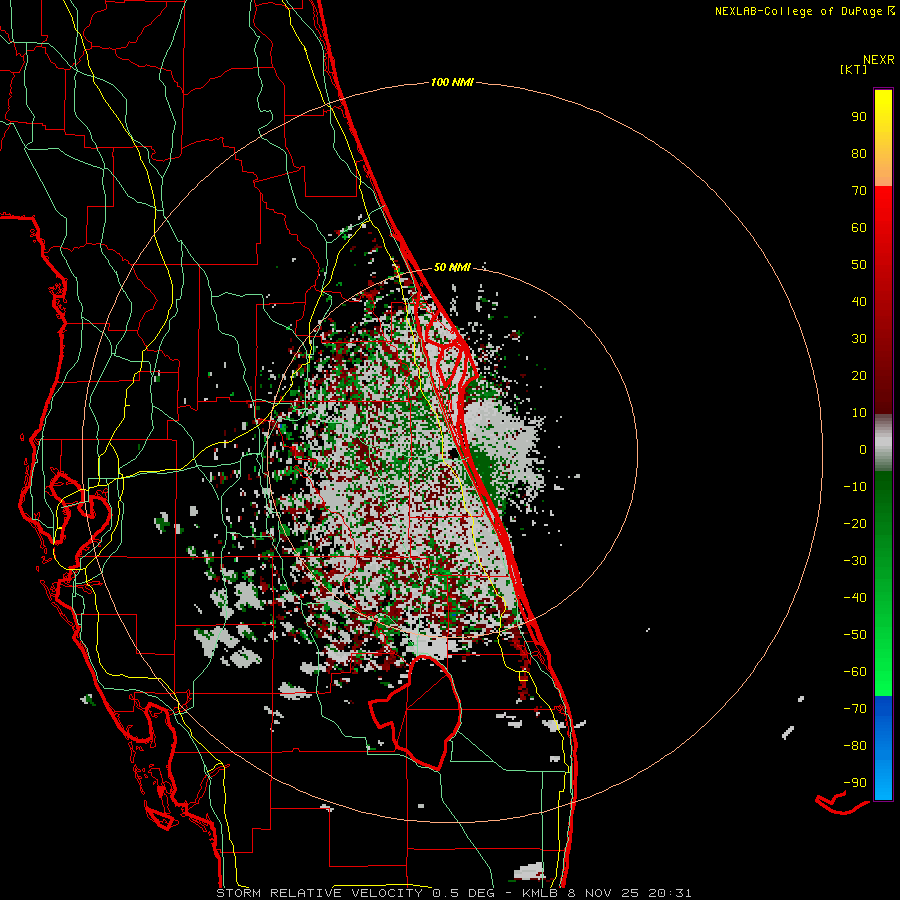
Task: Pick the blue segment of the velocity color bar
Action: pyautogui.click(x=883, y=748)
